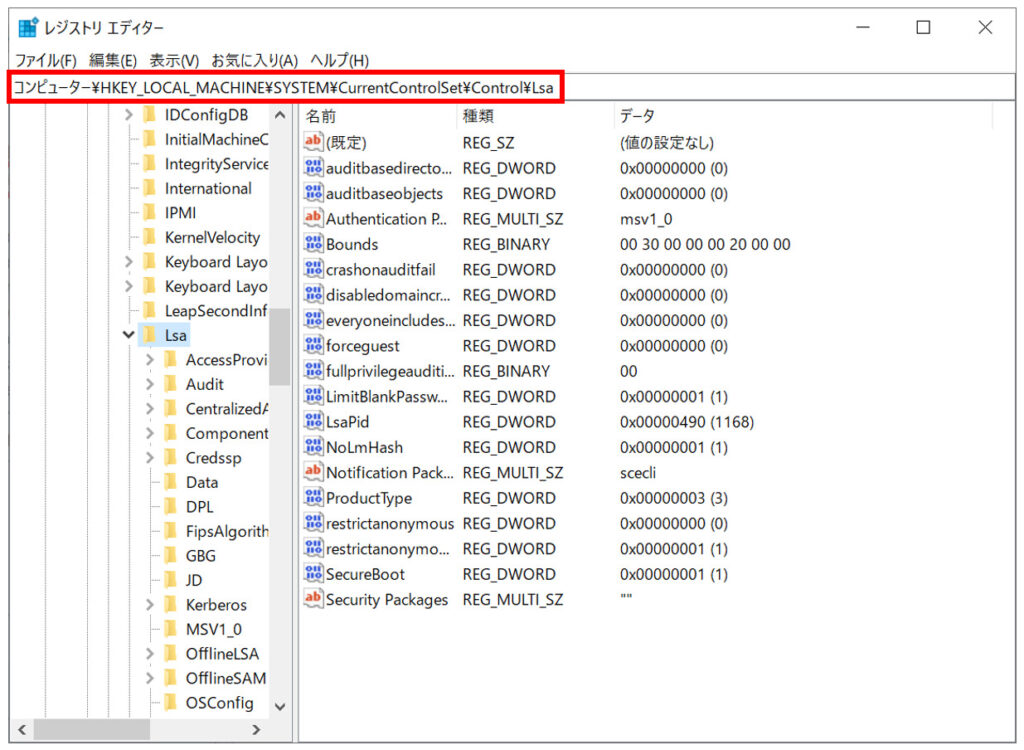Click the LsaPid DWORD icon

(313, 421)
